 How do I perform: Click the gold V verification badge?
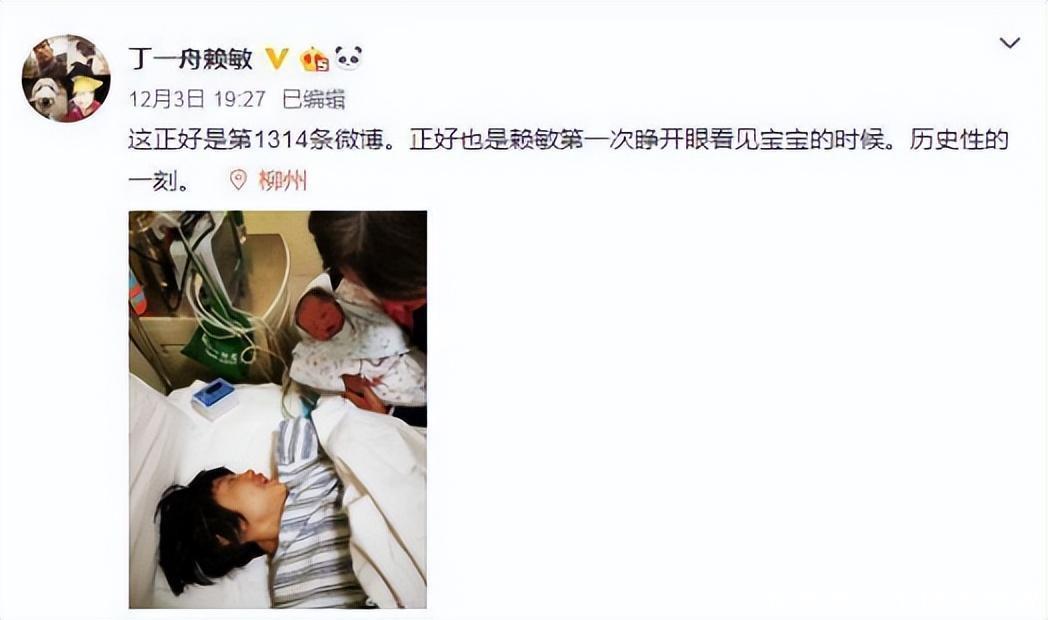coord(277,59)
